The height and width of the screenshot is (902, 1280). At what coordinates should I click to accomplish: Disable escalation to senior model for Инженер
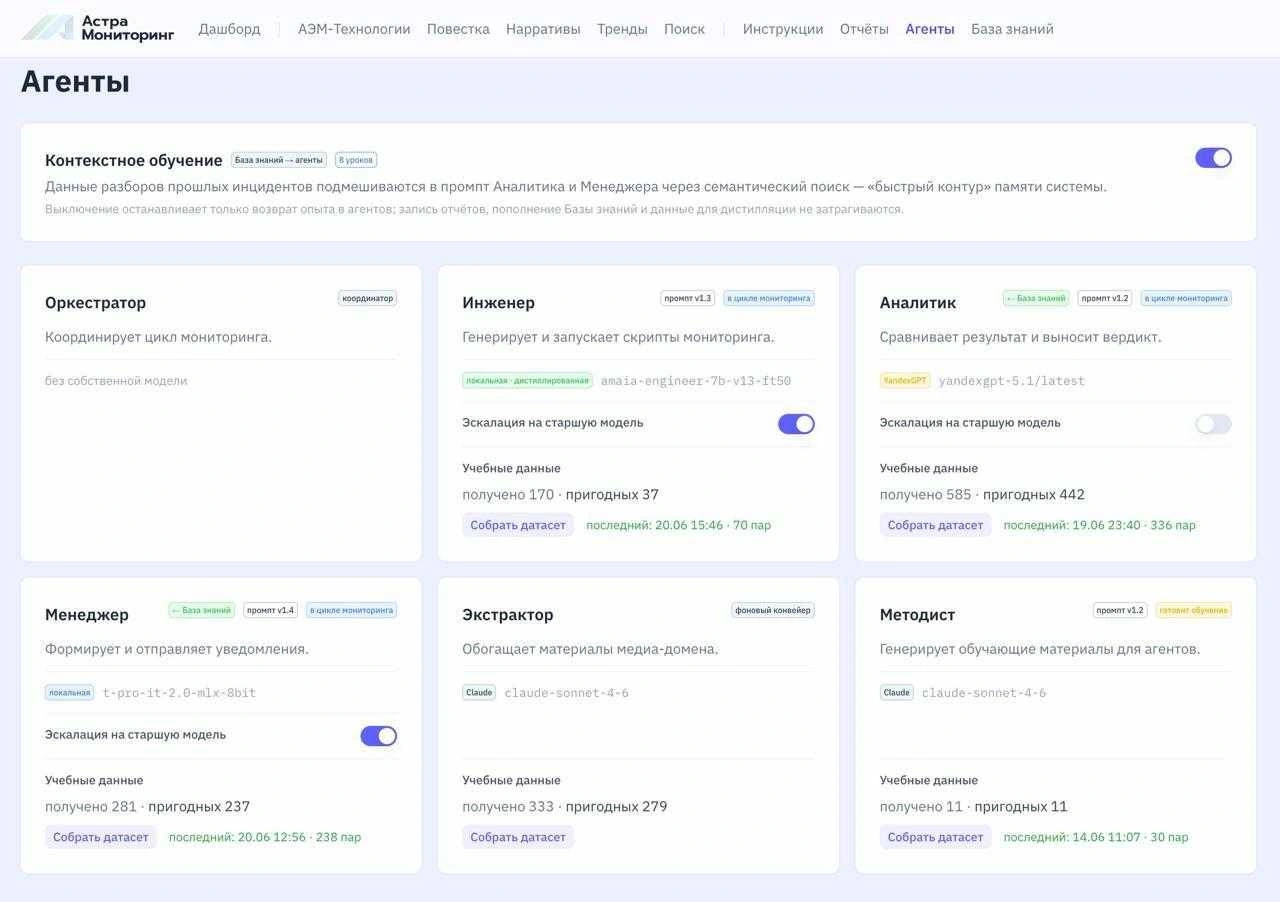[x=796, y=424]
